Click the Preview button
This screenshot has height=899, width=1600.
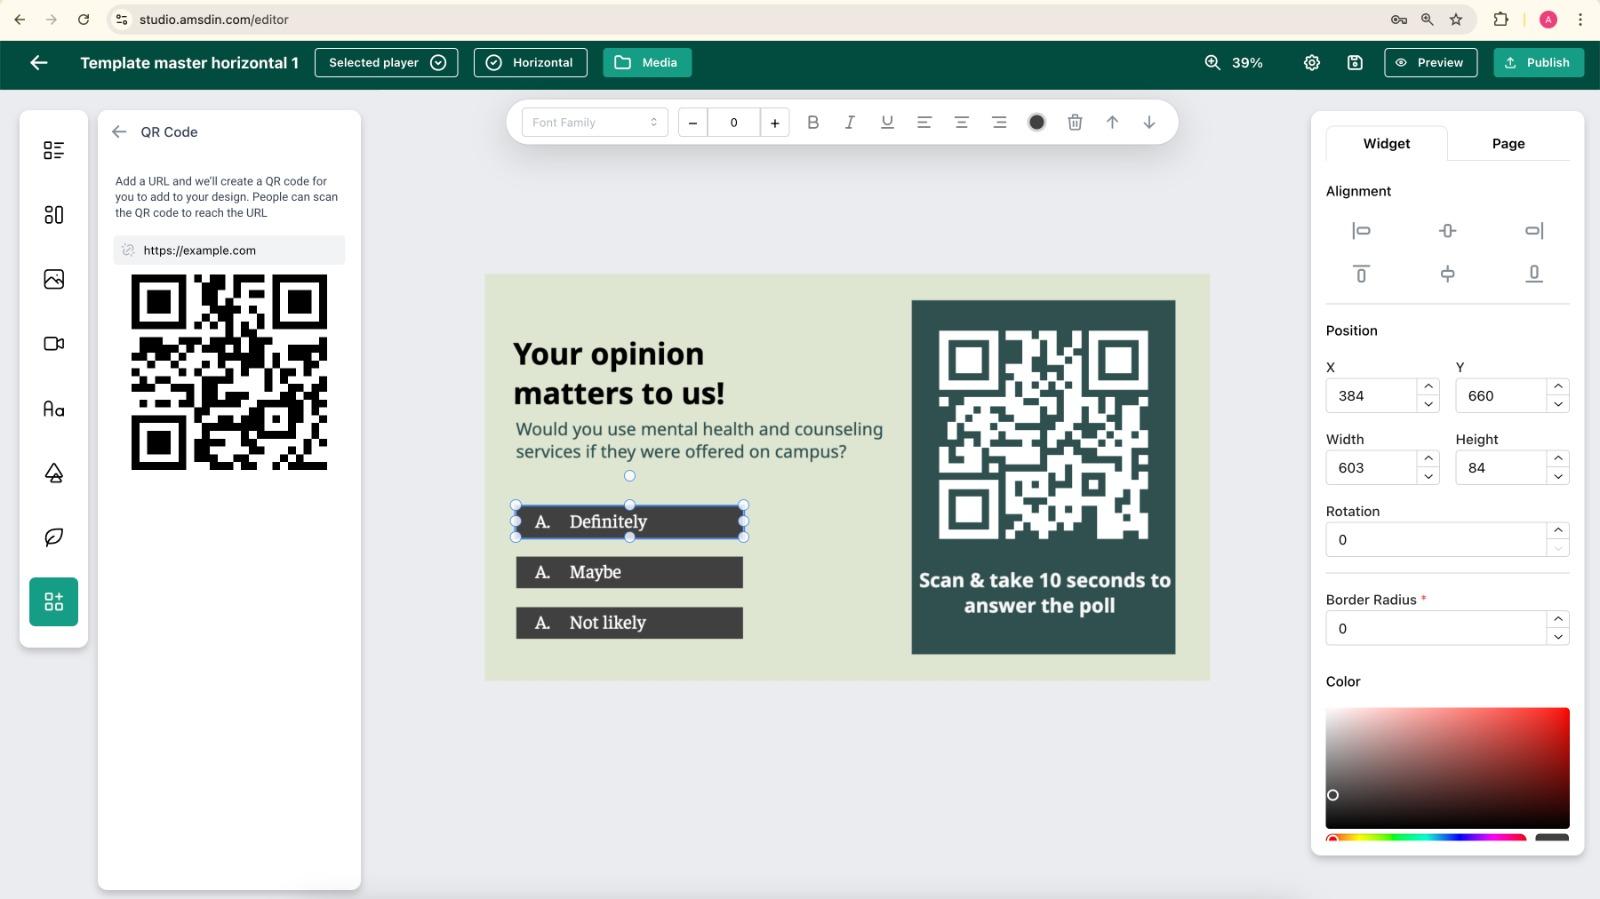coord(1431,62)
